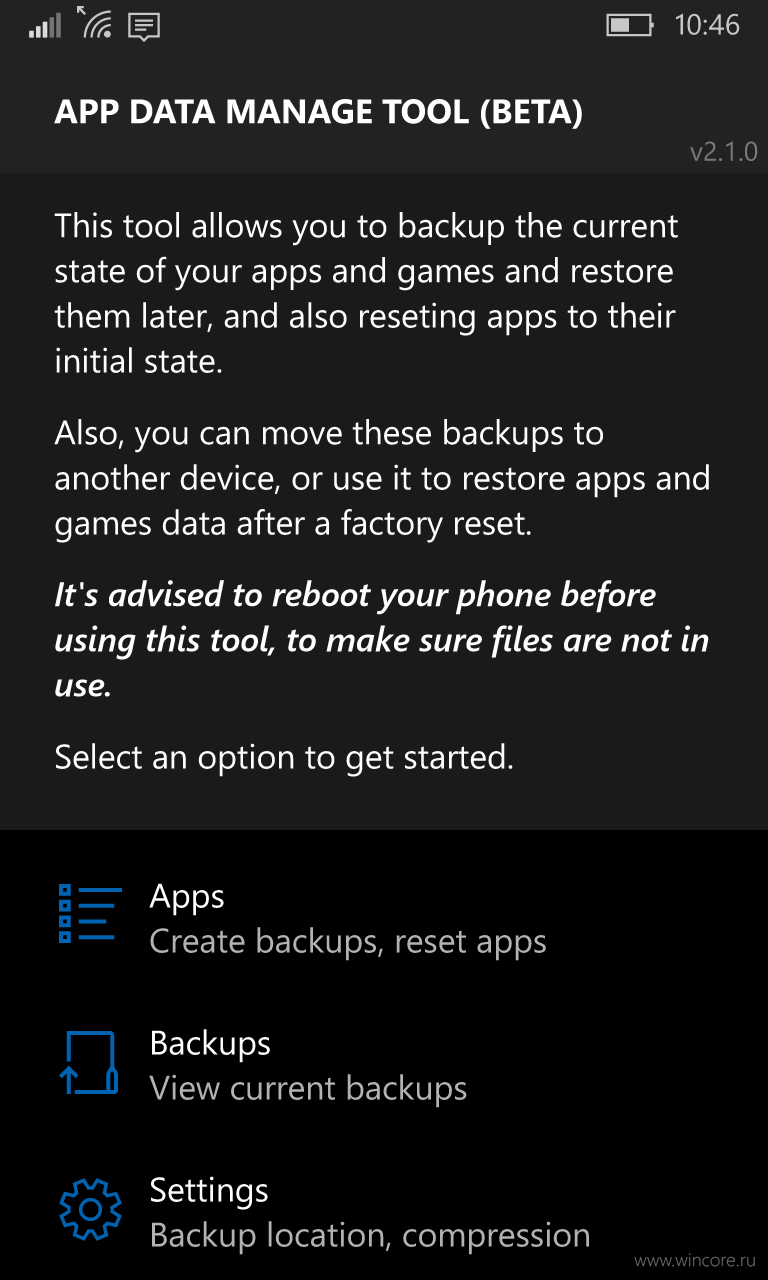Open the Apps list icon
The height and width of the screenshot is (1280, 768).
[90, 914]
